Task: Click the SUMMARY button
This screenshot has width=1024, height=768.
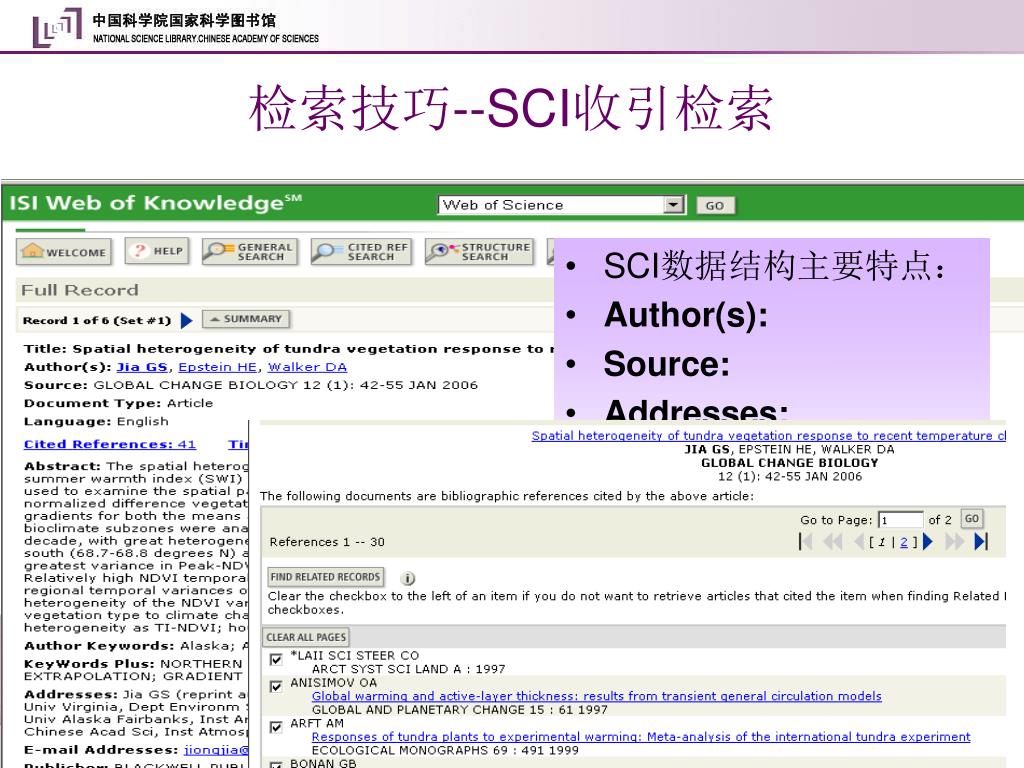Action: coord(246,319)
